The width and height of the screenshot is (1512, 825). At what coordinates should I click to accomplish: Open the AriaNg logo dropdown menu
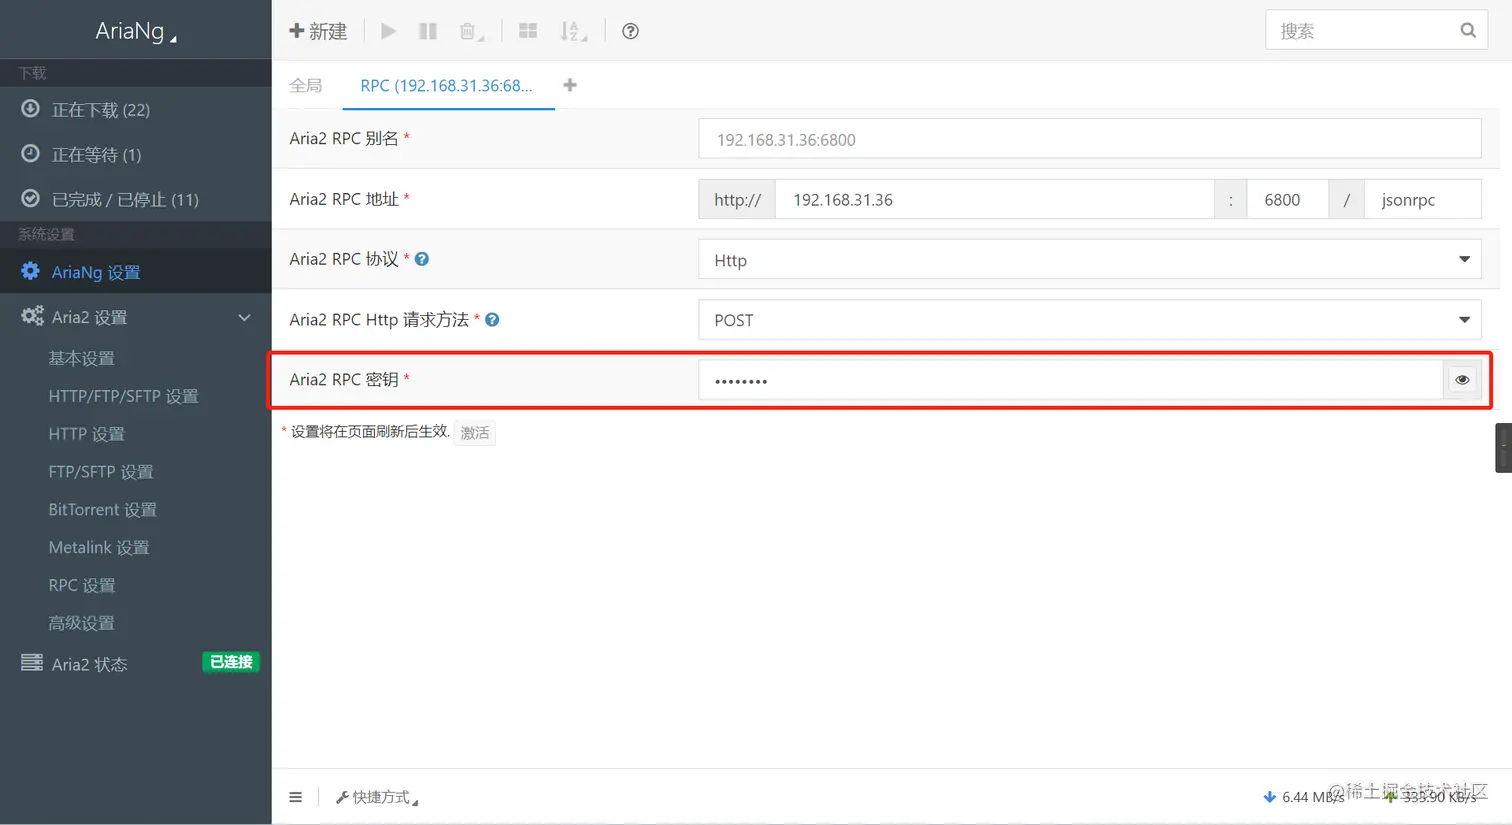coord(136,31)
